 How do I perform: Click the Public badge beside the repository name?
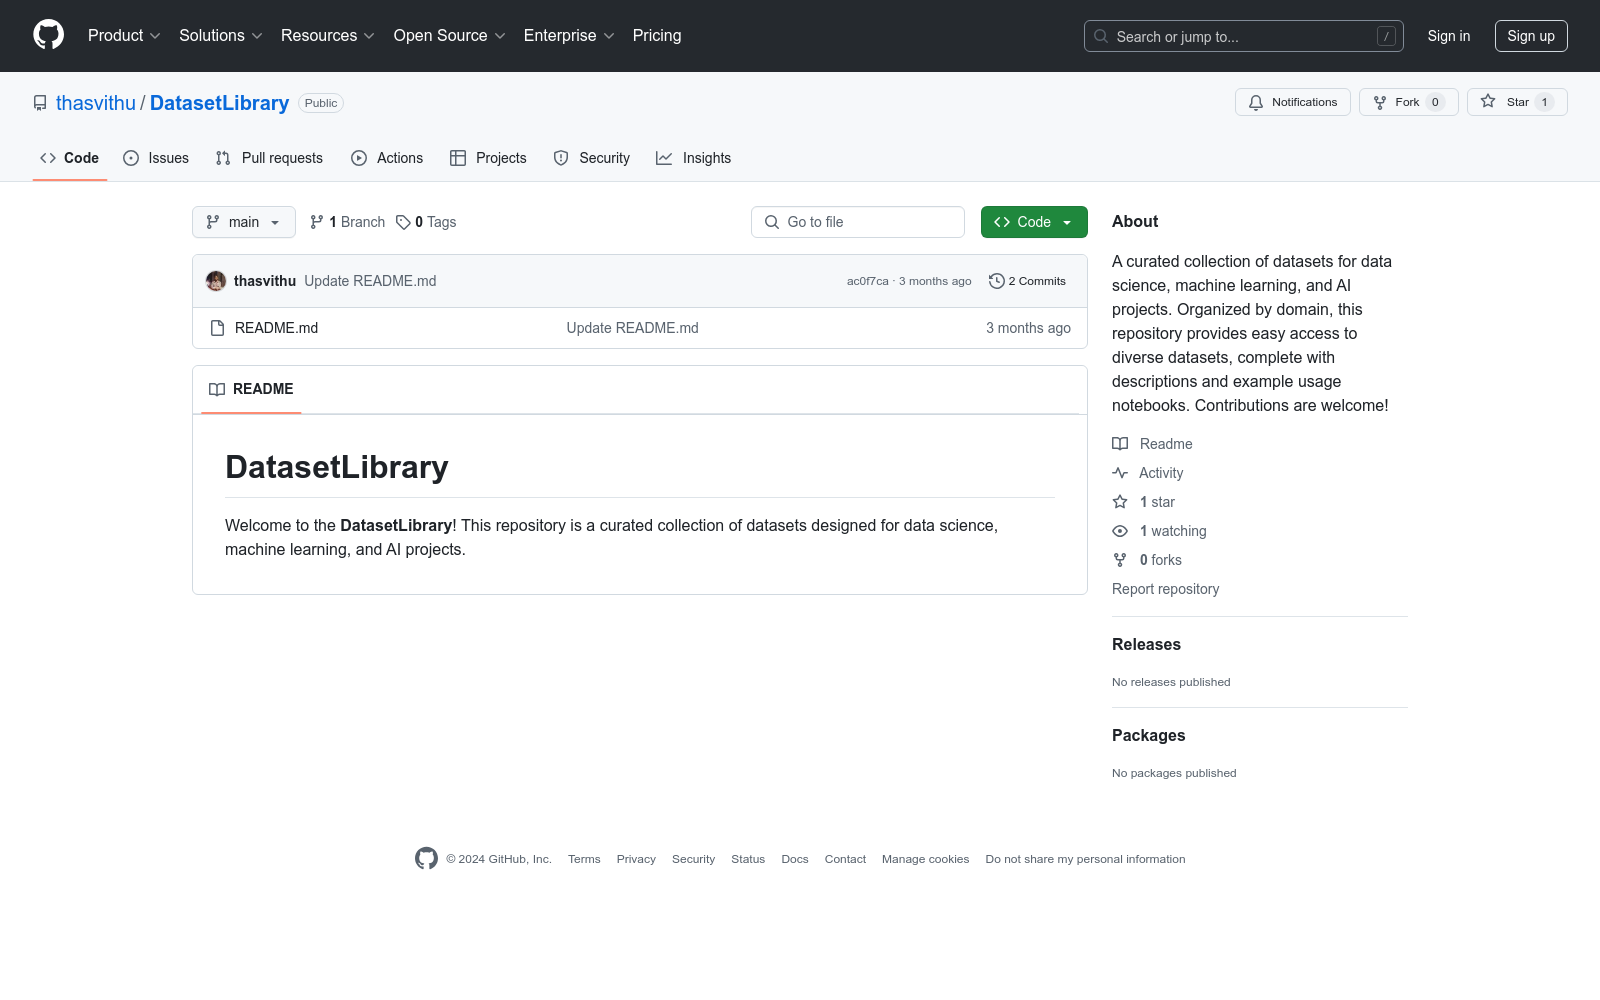pyautogui.click(x=321, y=103)
